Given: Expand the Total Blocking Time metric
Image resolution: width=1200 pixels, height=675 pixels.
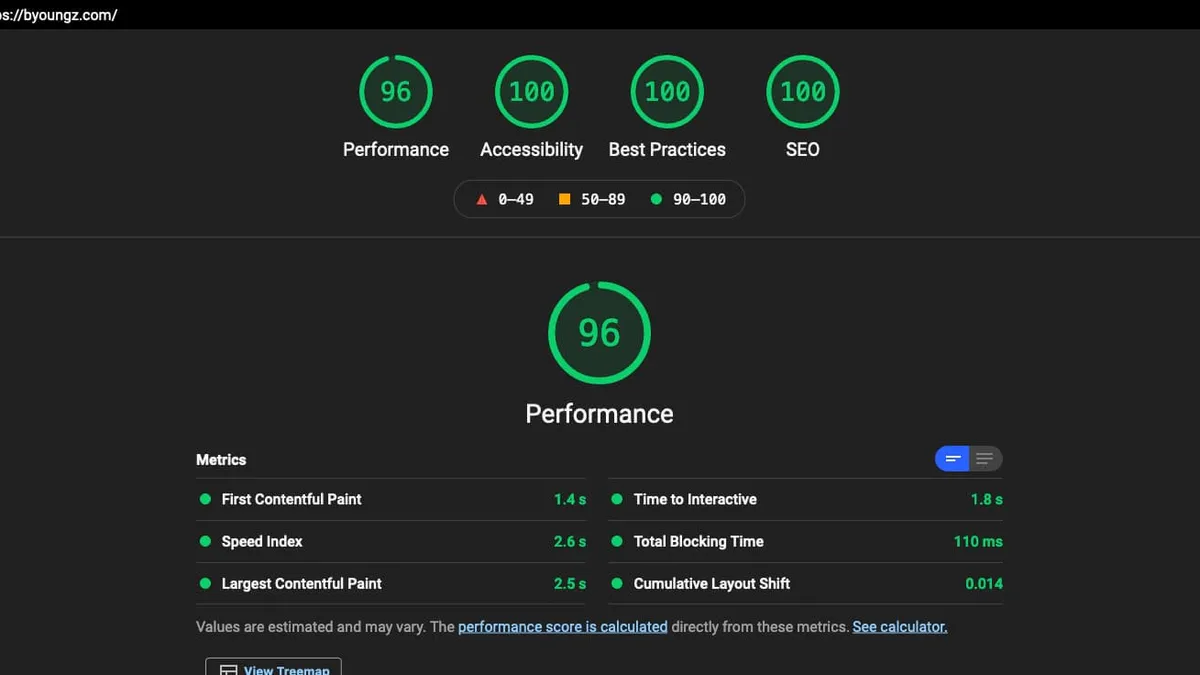Looking at the screenshot, I should tap(806, 541).
